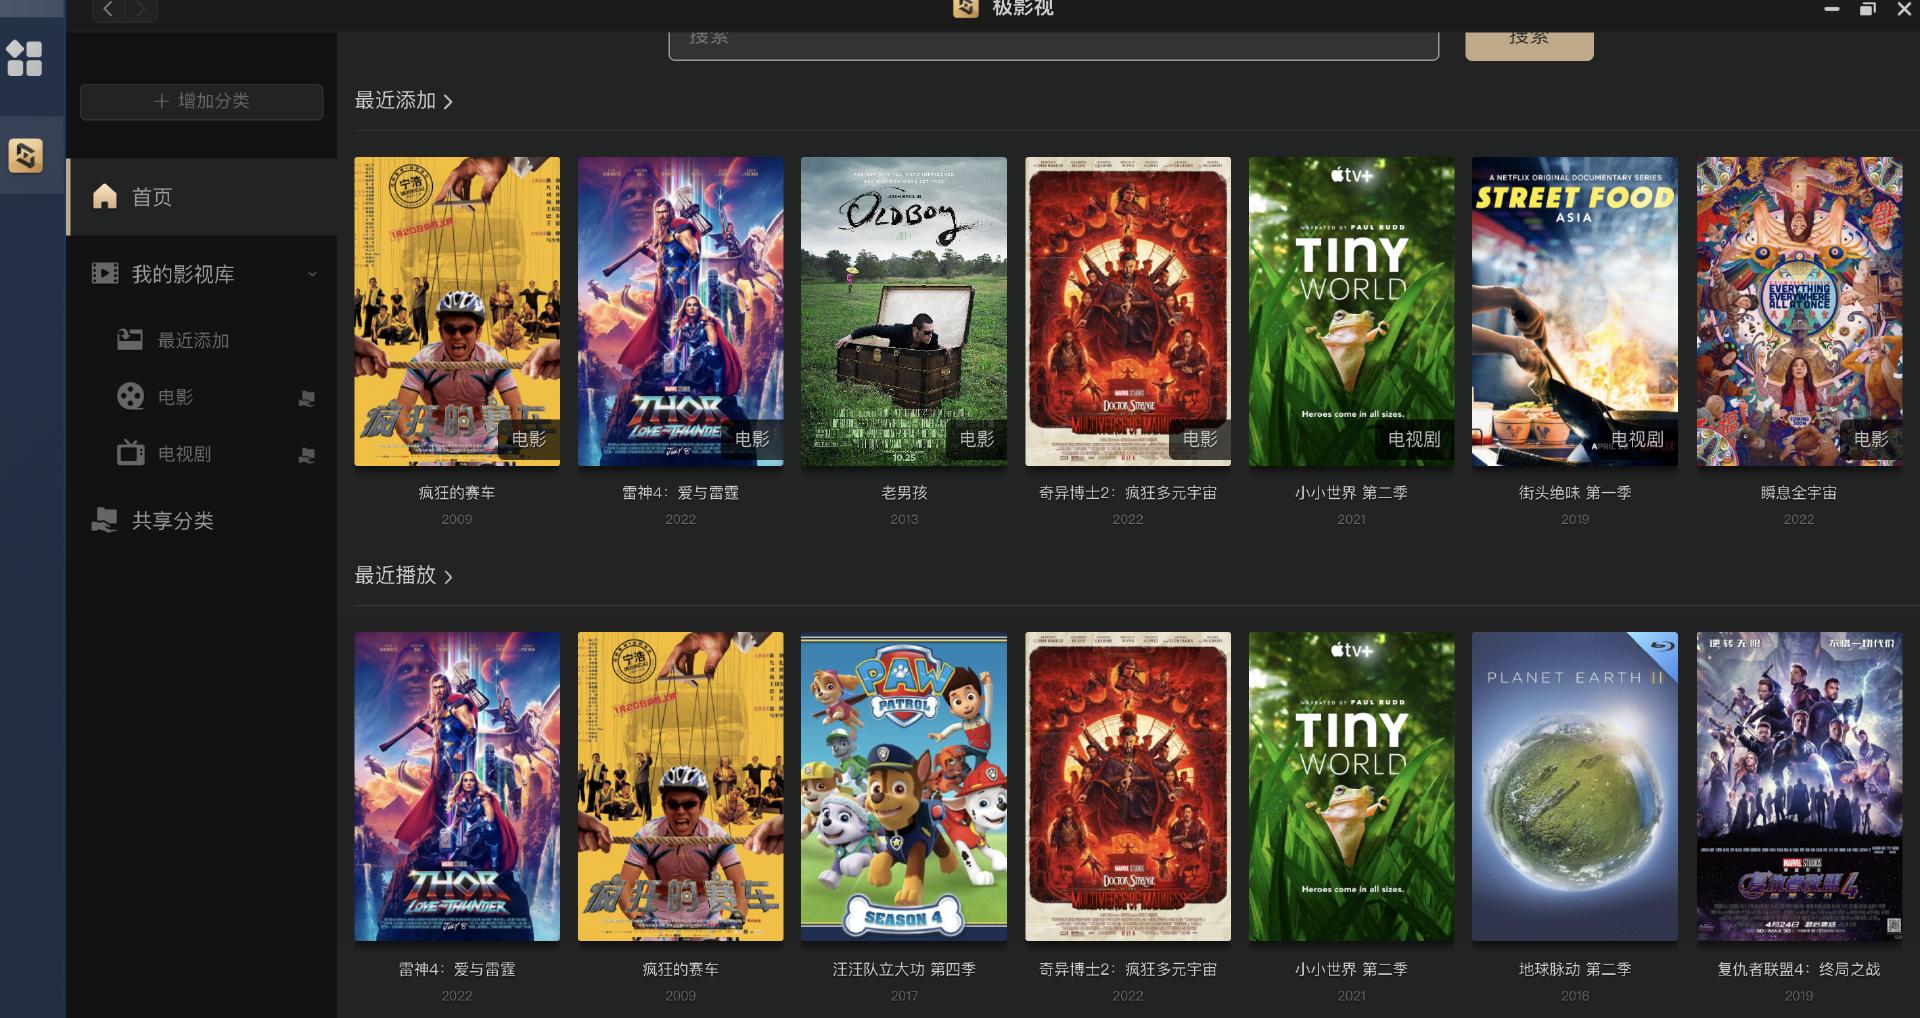Click 雷神4：爱与雷霆 title in 最近添加 row
This screenshot has height=1018, width=1920.
click(681, 493)
